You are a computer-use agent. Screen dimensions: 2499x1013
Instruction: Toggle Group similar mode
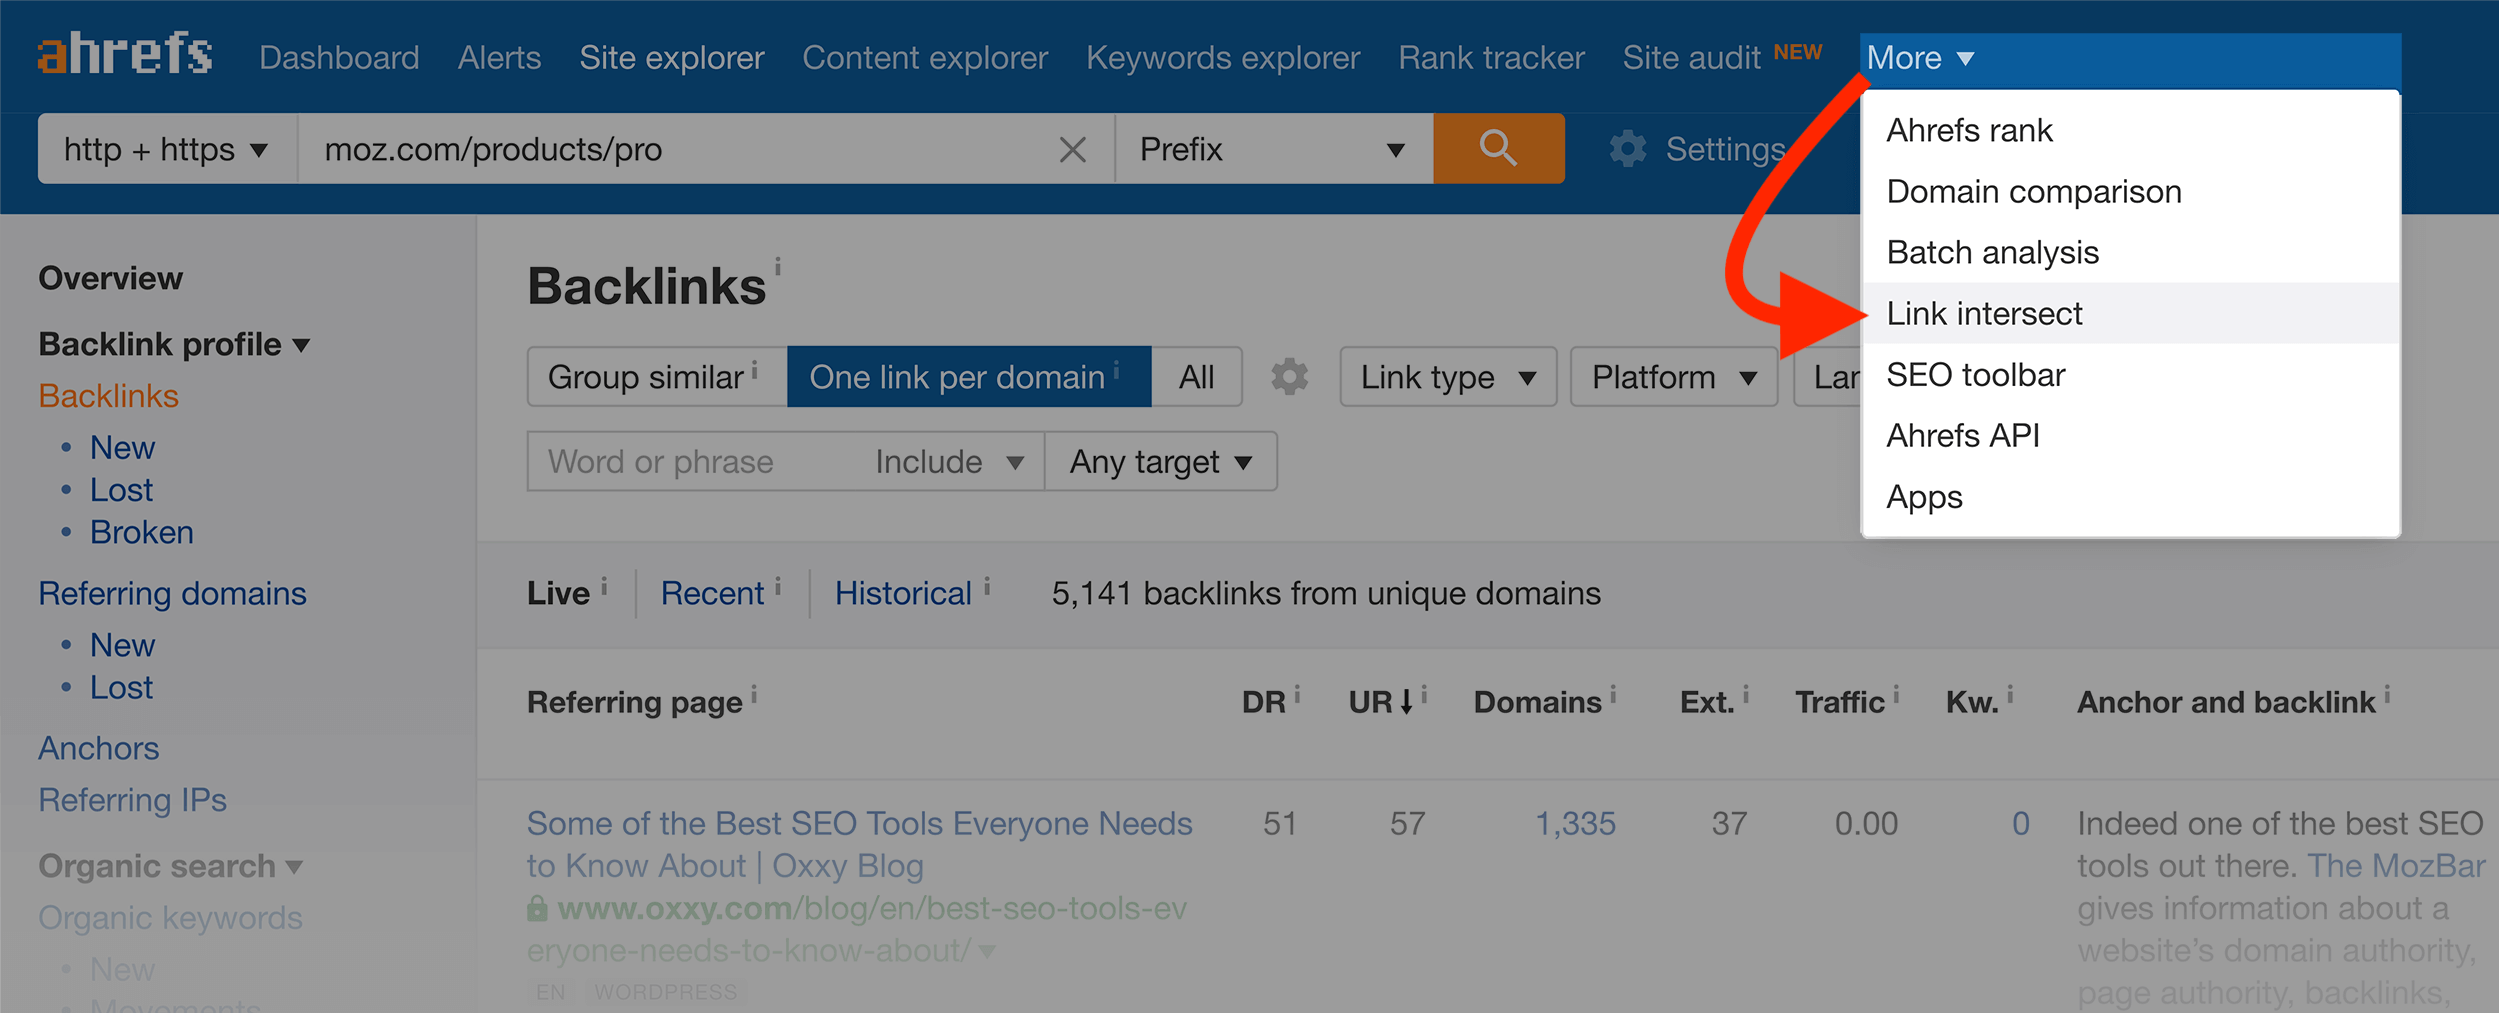point(657,377)
